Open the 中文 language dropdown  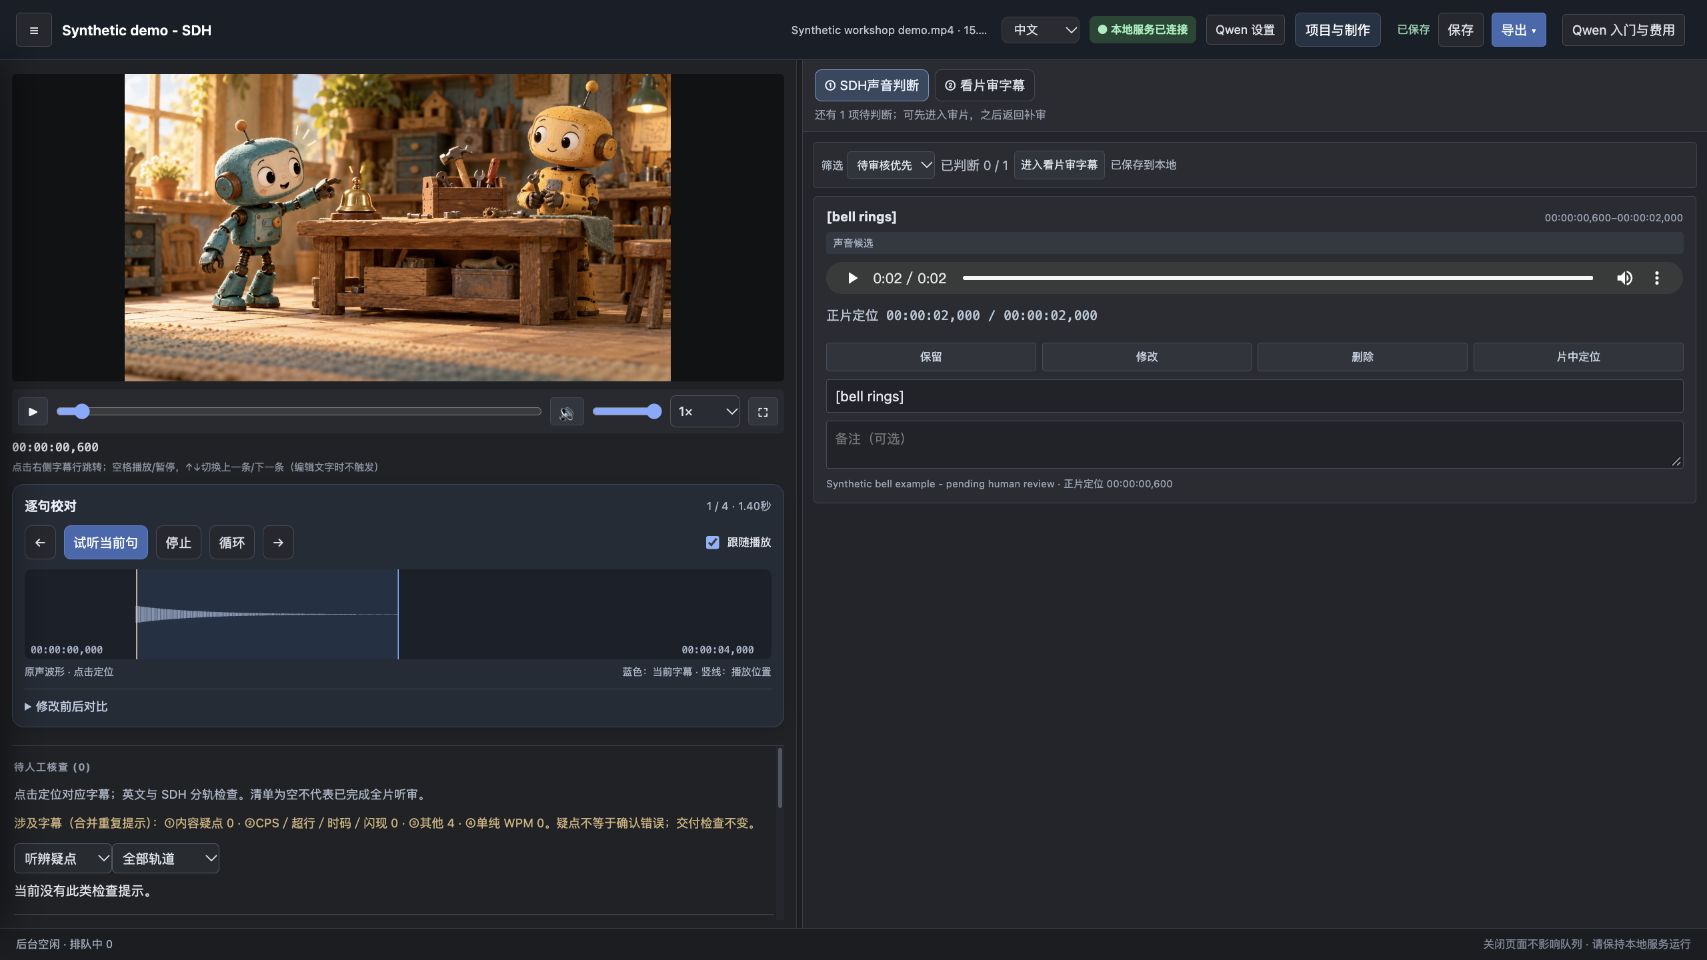click(1041, 30)
